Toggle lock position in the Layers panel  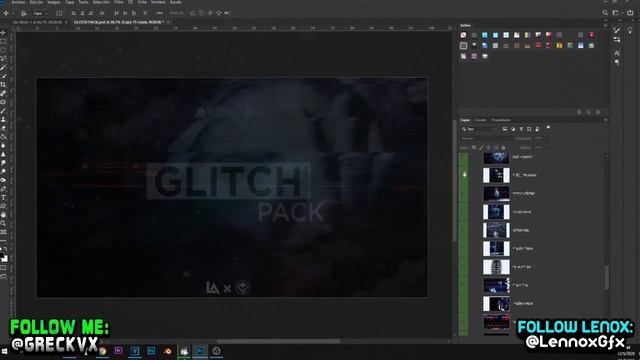[x=489, y=147]
